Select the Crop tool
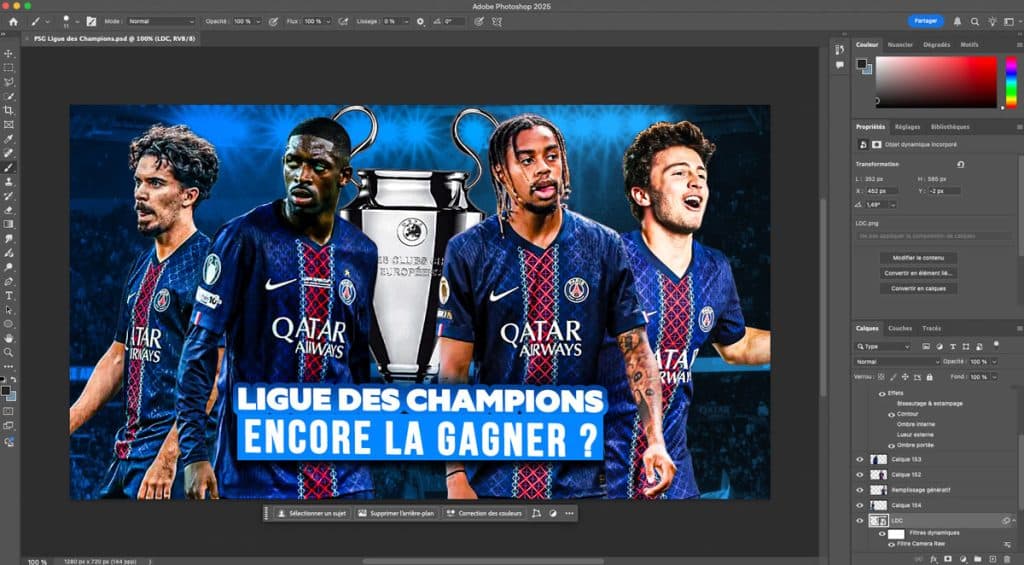1024x565 pixels. click(x=9, y=110)
